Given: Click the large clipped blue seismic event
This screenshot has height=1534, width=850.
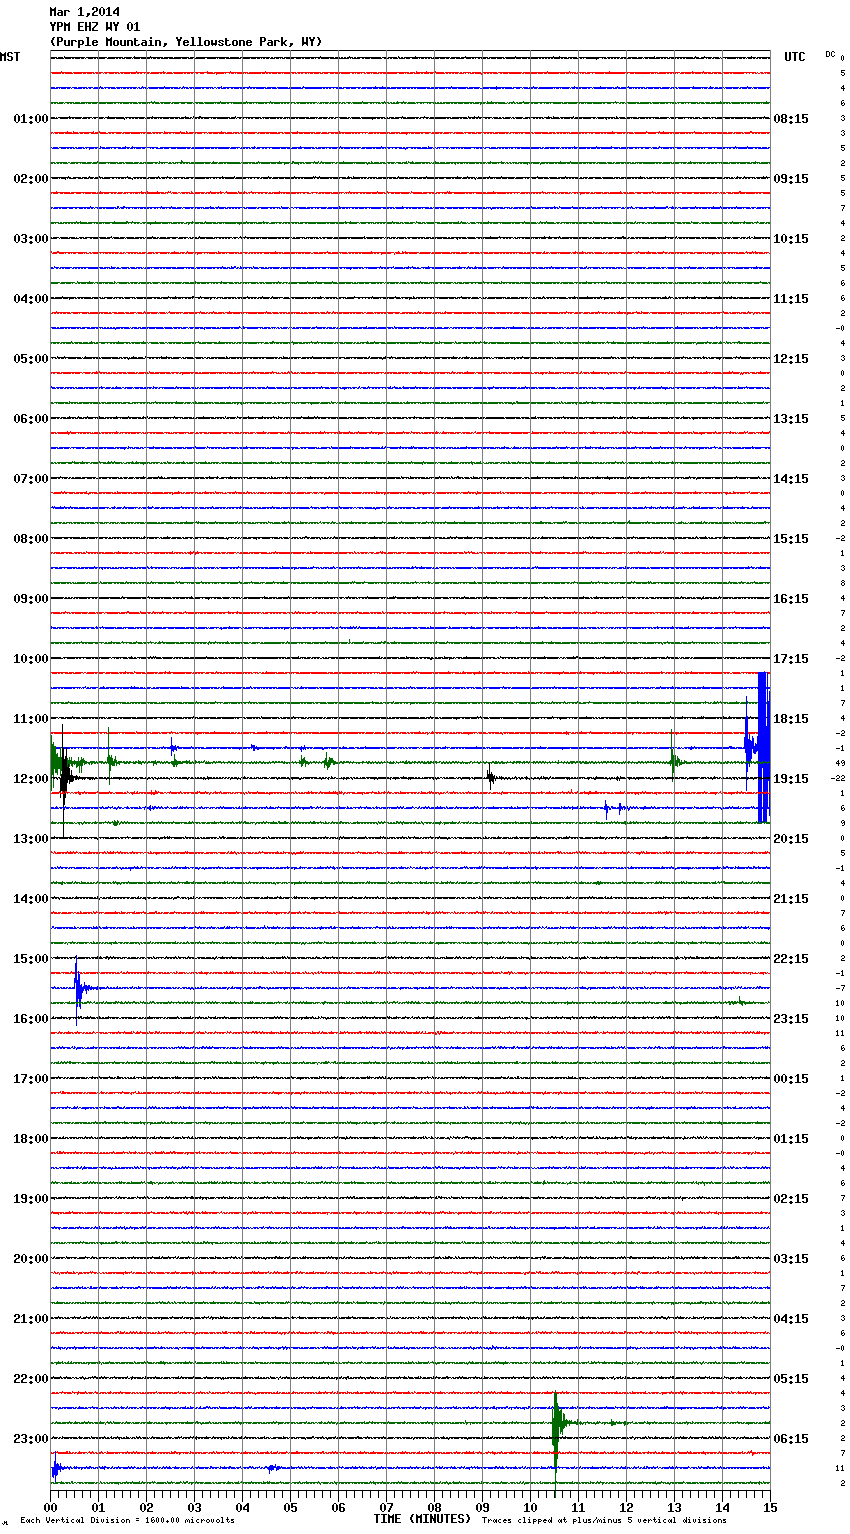Looking at the screenshot, I should (762, 747).
